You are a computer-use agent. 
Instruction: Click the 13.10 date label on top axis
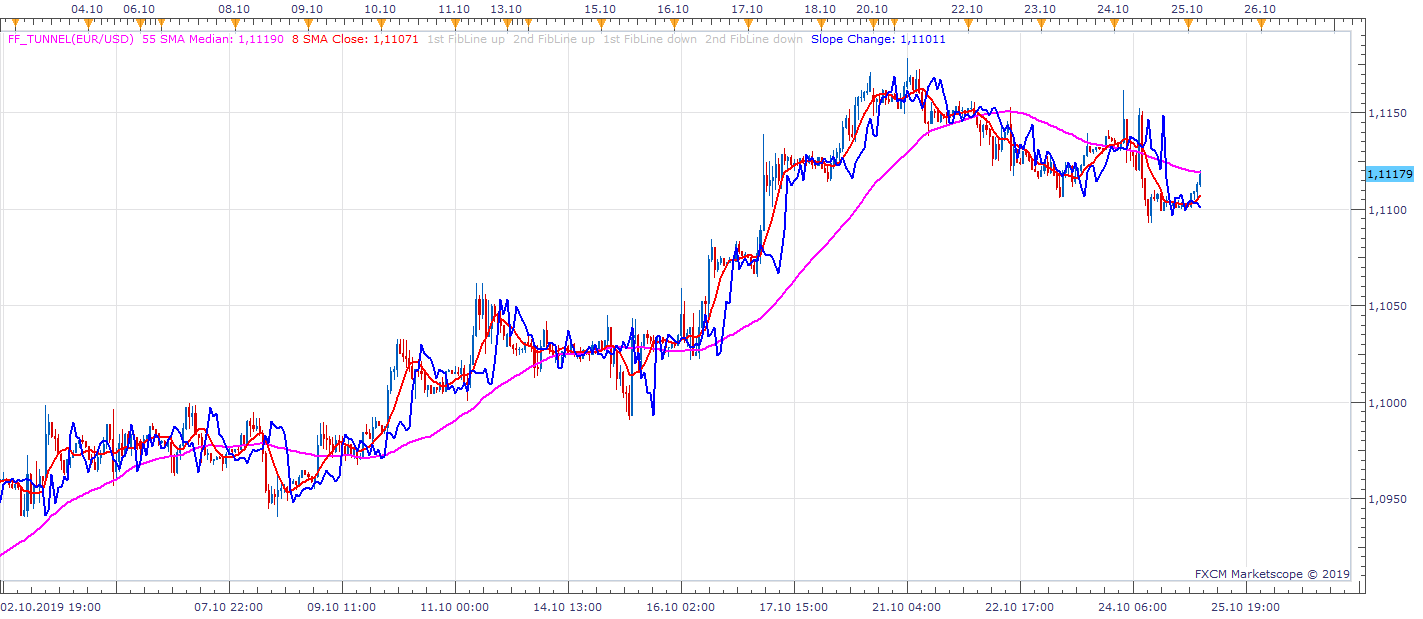[x=506, y=8]
